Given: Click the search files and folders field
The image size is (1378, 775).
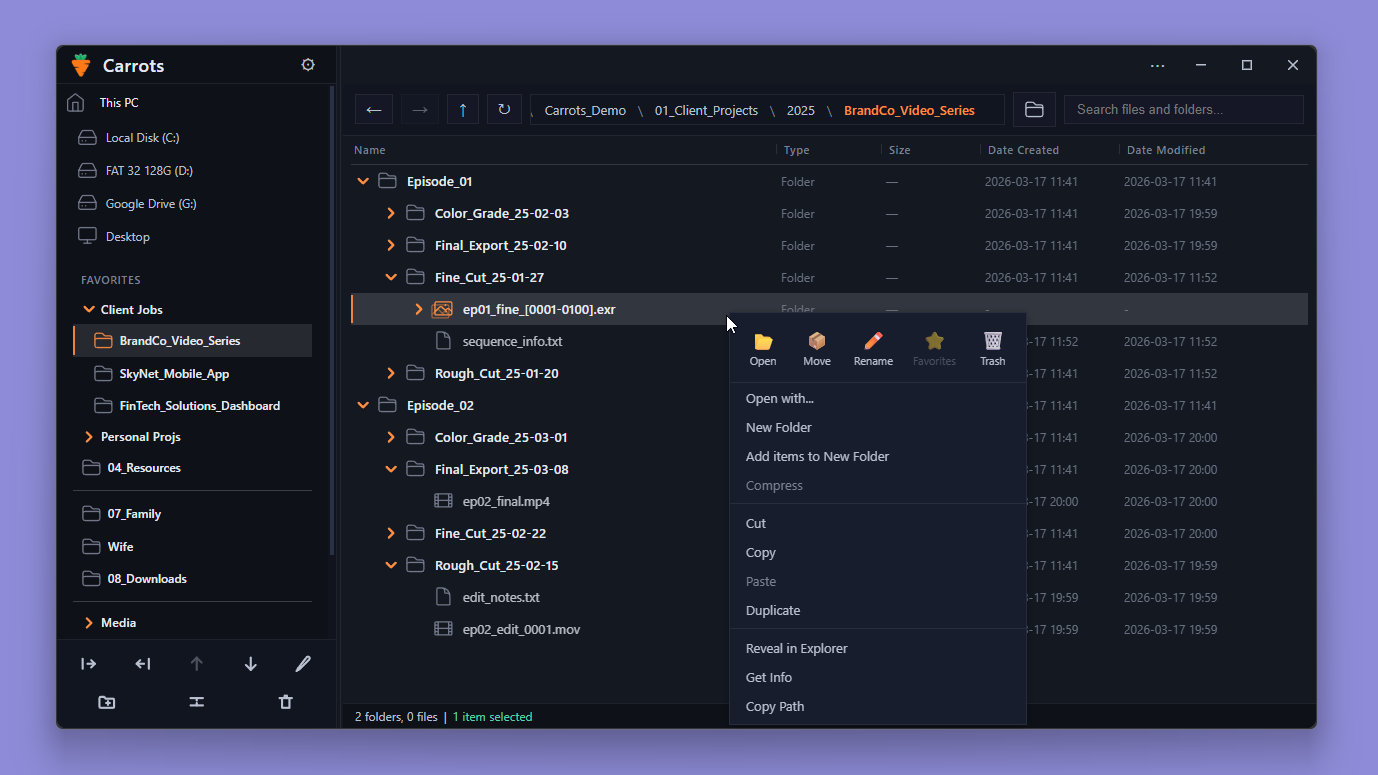Looking at the screenshot, I should [x=1183, y=110].
